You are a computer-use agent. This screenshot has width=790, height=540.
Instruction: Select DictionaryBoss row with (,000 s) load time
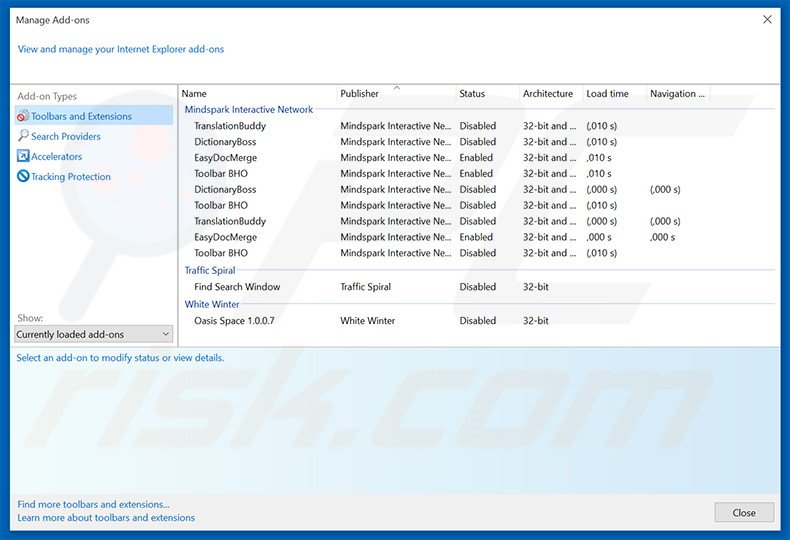tap(477, 189)
